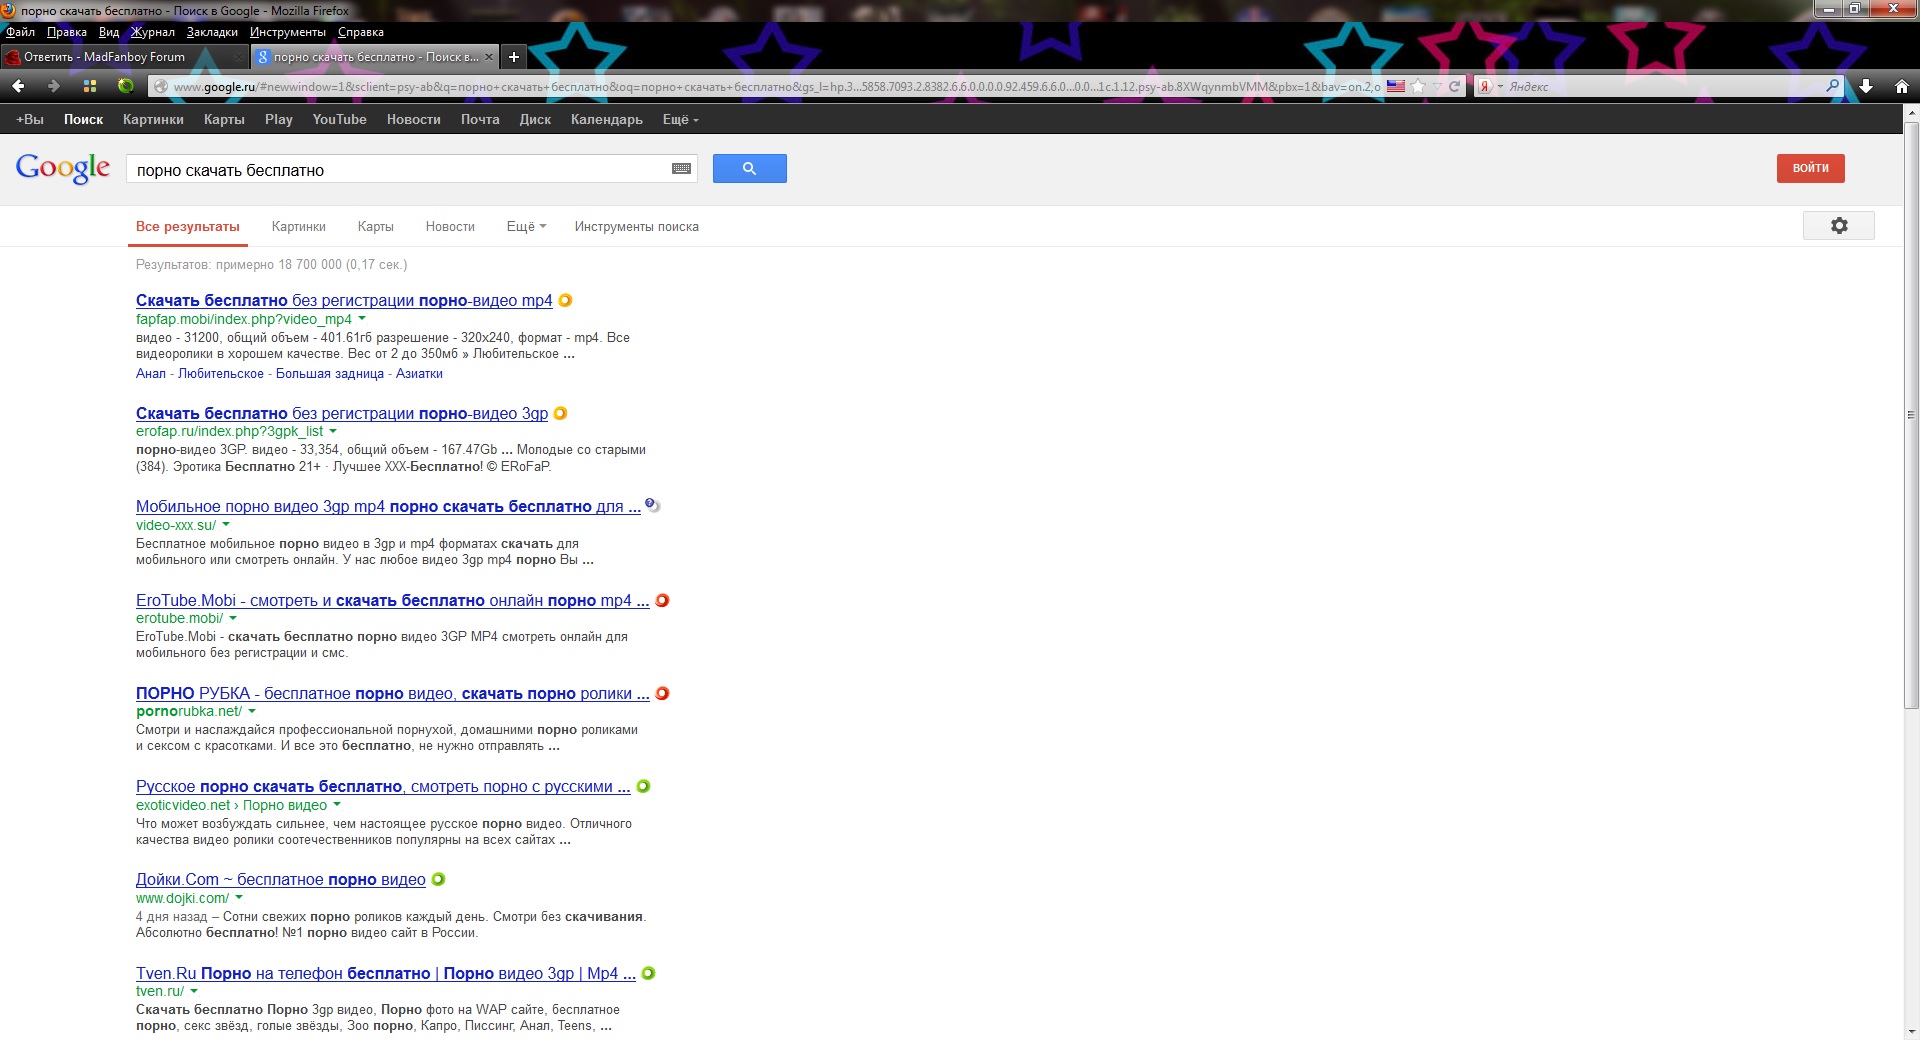The image size is (1920, 1040).
Task: Open the dropdown arrow next to erotube.mobi URL
Action: point(233,618)
